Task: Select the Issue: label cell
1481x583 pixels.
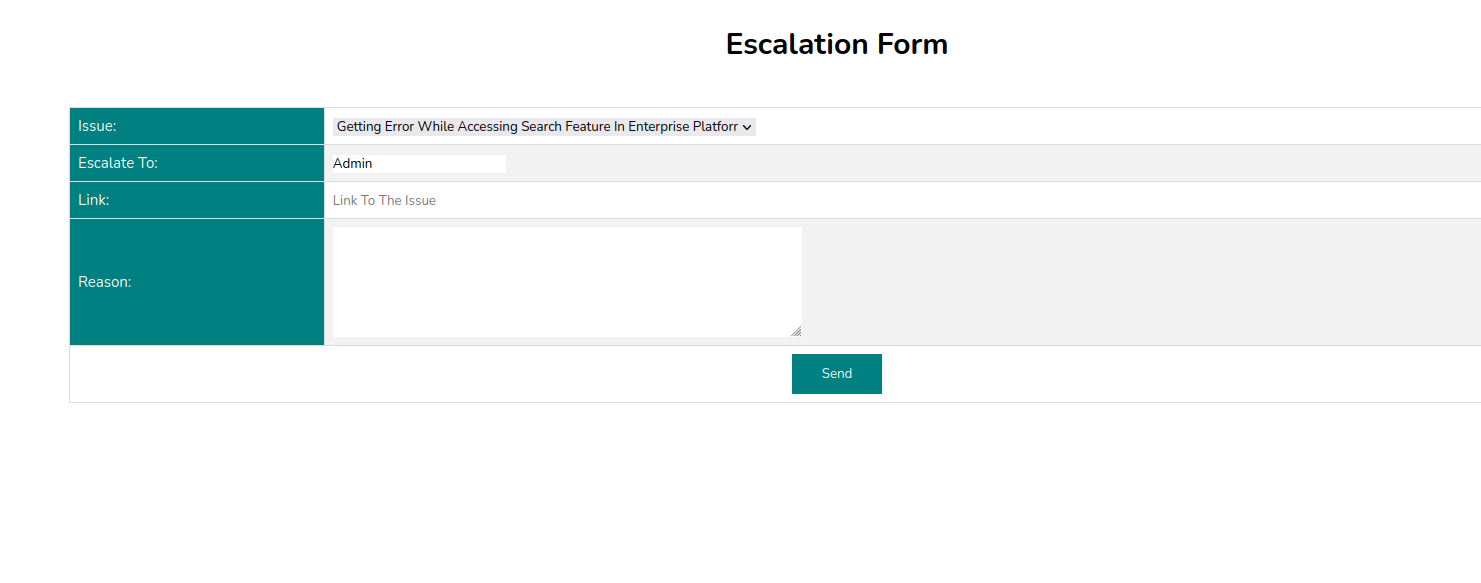Action: [197, 126]
